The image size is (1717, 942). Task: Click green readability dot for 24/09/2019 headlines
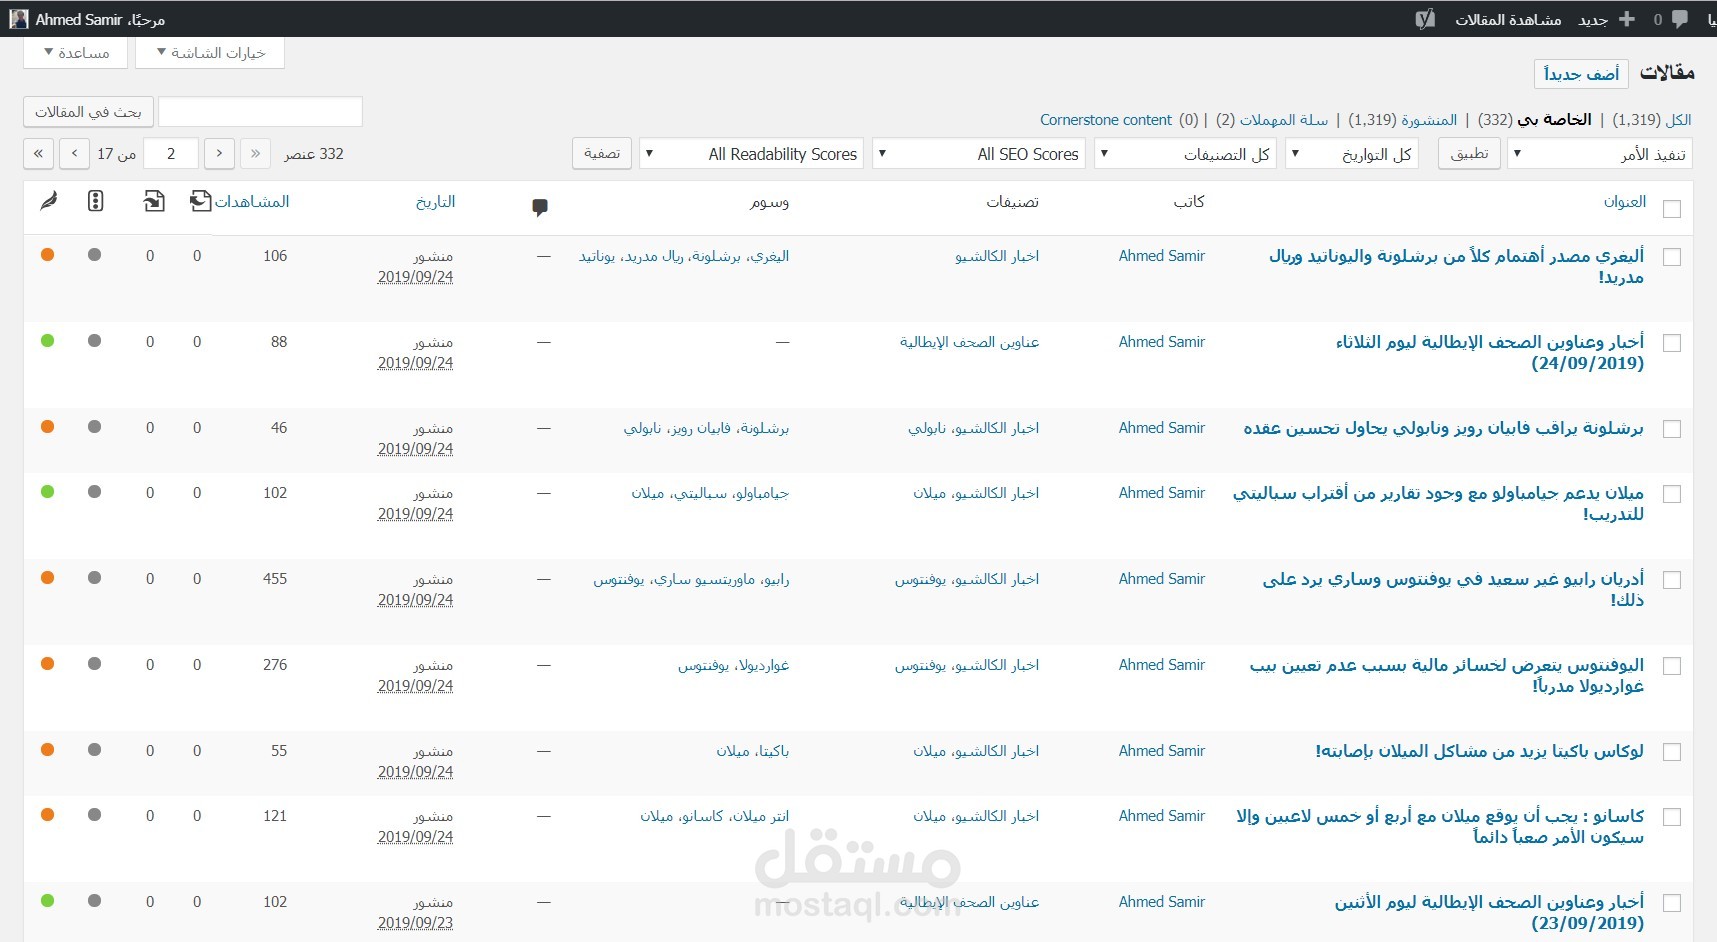coord(47,341)
